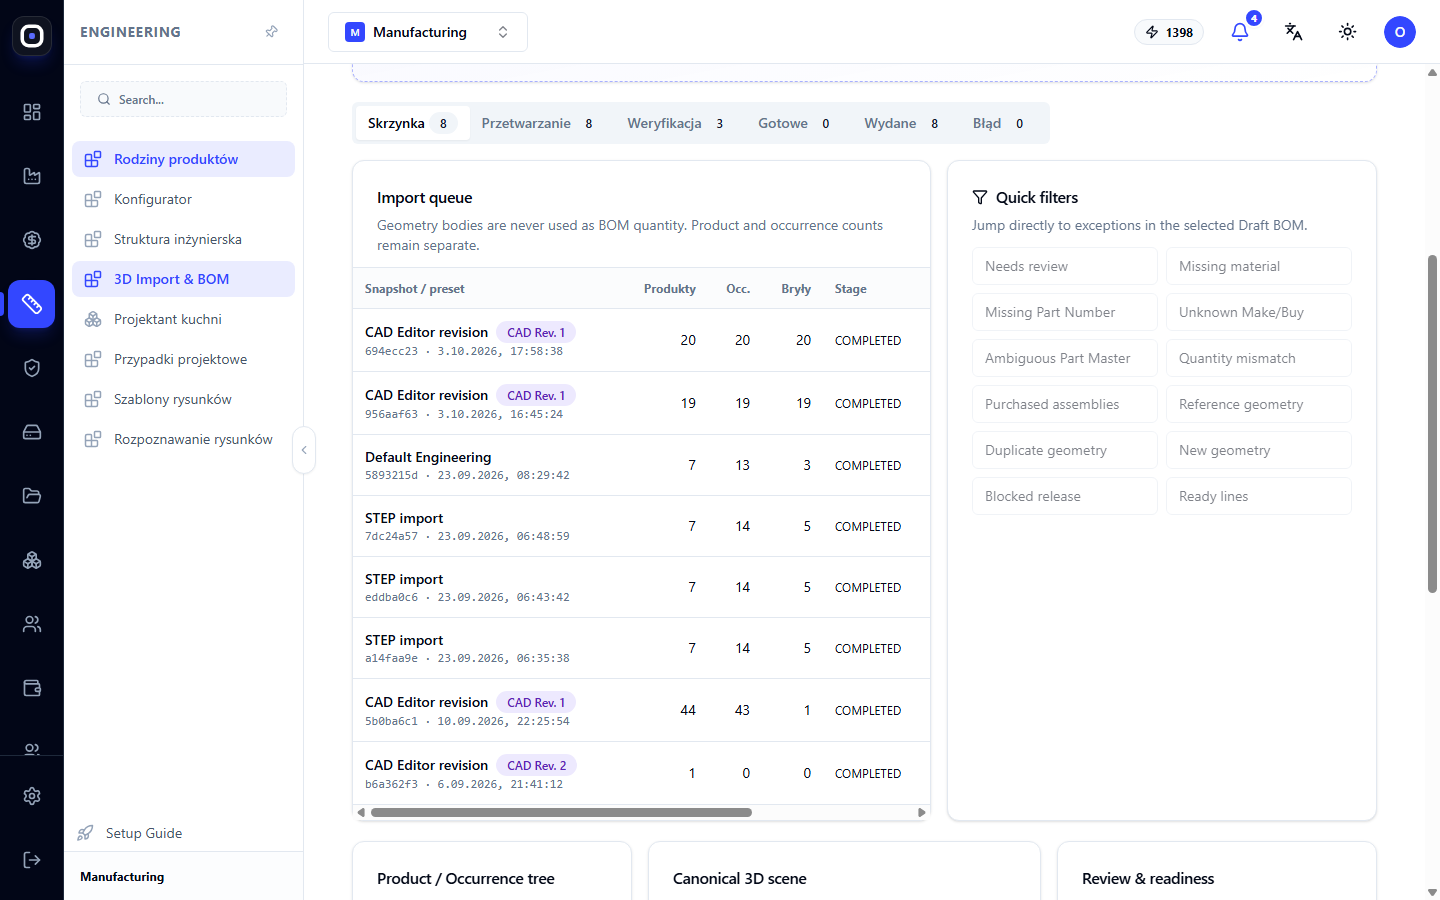The height and width of the screenshot is (900, 1440).
Task: Toggle Needs review quick filter
Action: [1065, 266]
